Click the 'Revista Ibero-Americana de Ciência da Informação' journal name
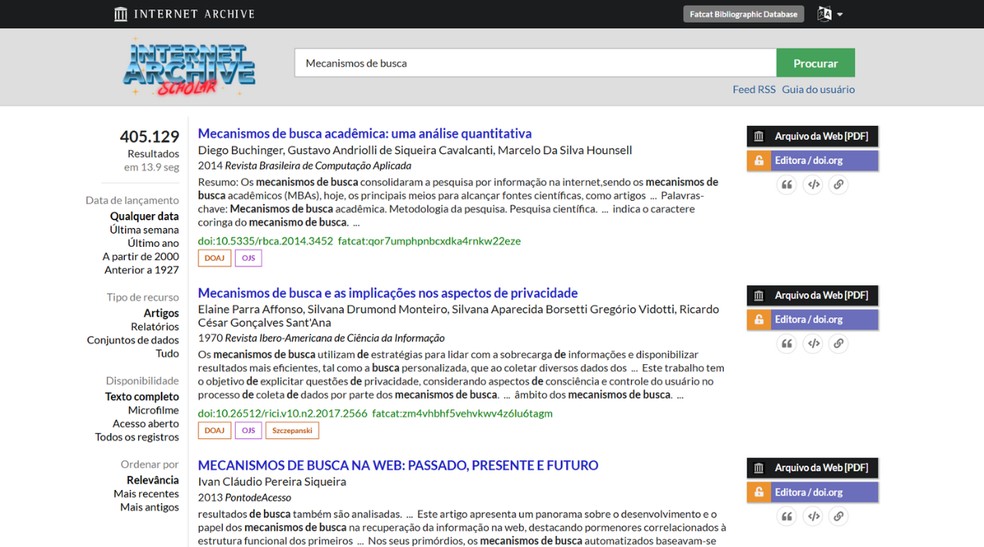 point(334,338)
